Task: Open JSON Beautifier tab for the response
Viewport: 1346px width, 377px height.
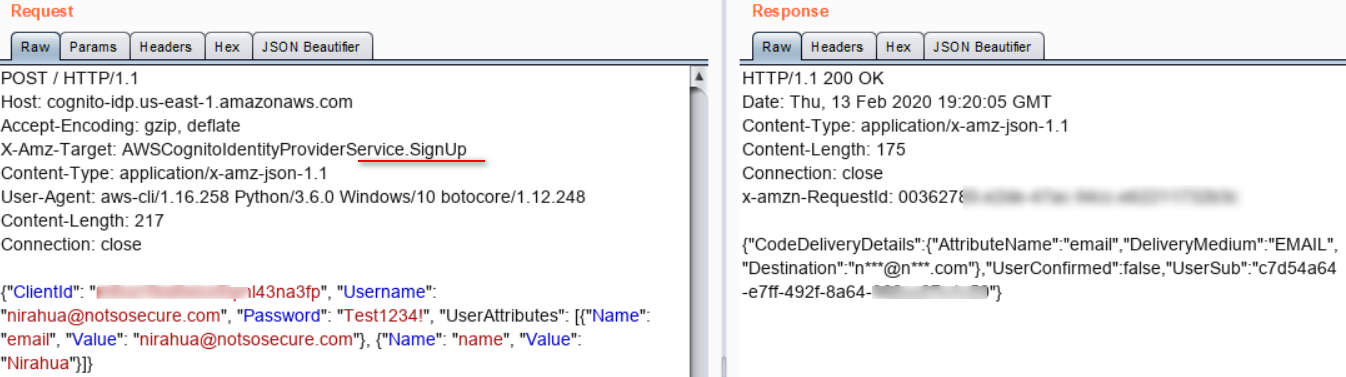Action: 984,46
